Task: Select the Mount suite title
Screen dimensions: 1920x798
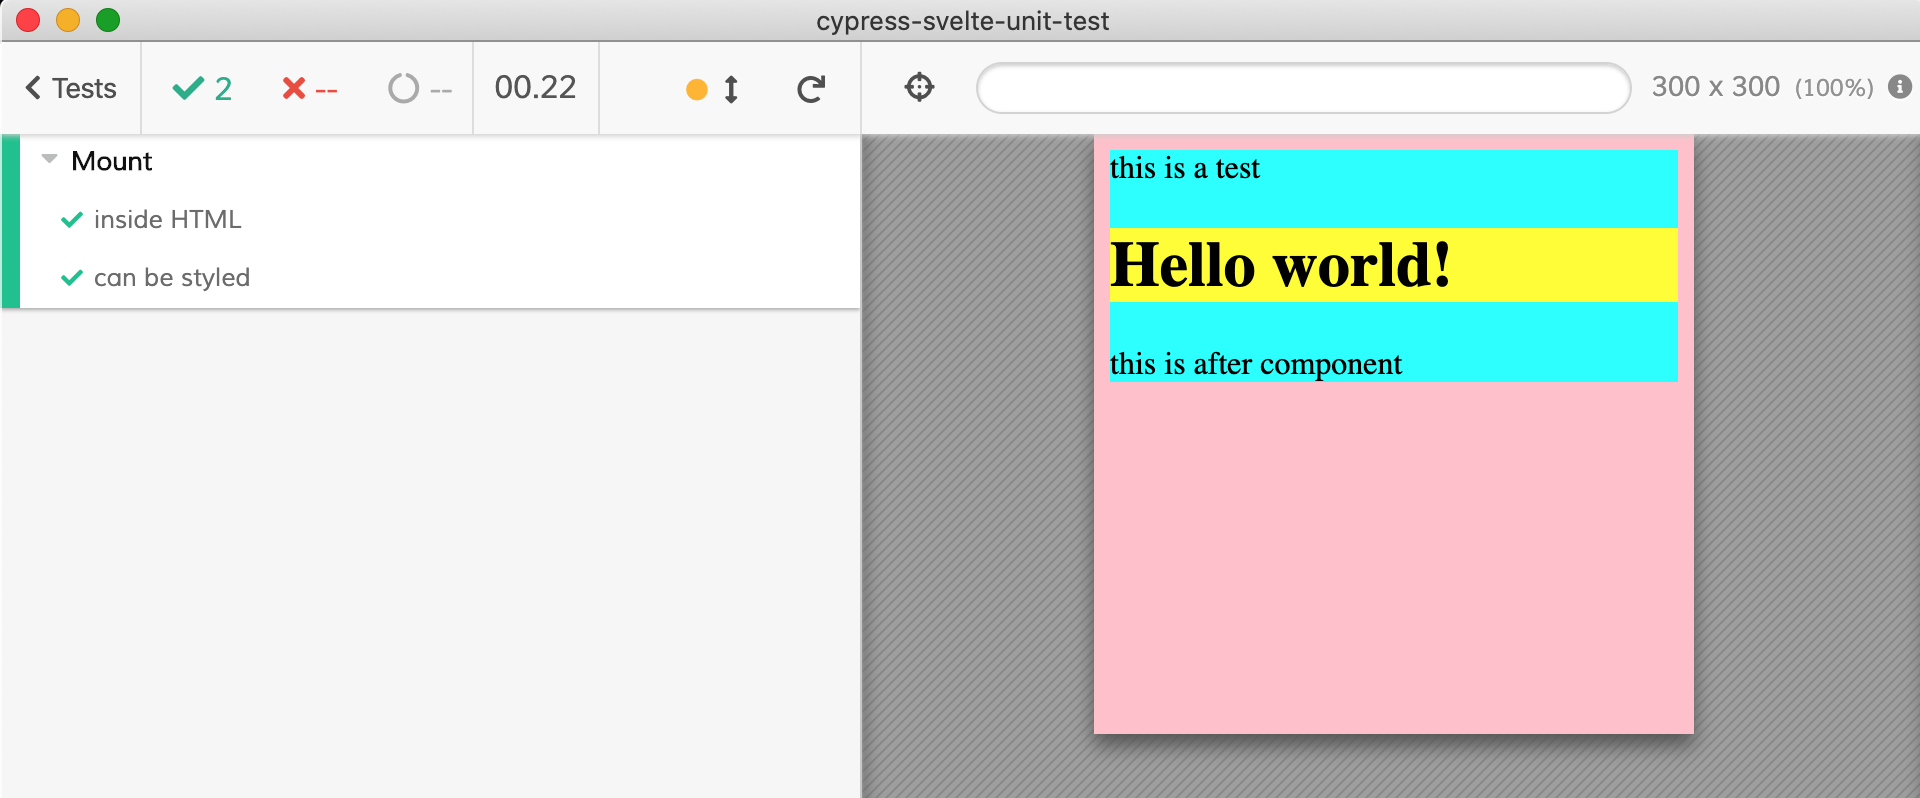Action: (112, 161)
